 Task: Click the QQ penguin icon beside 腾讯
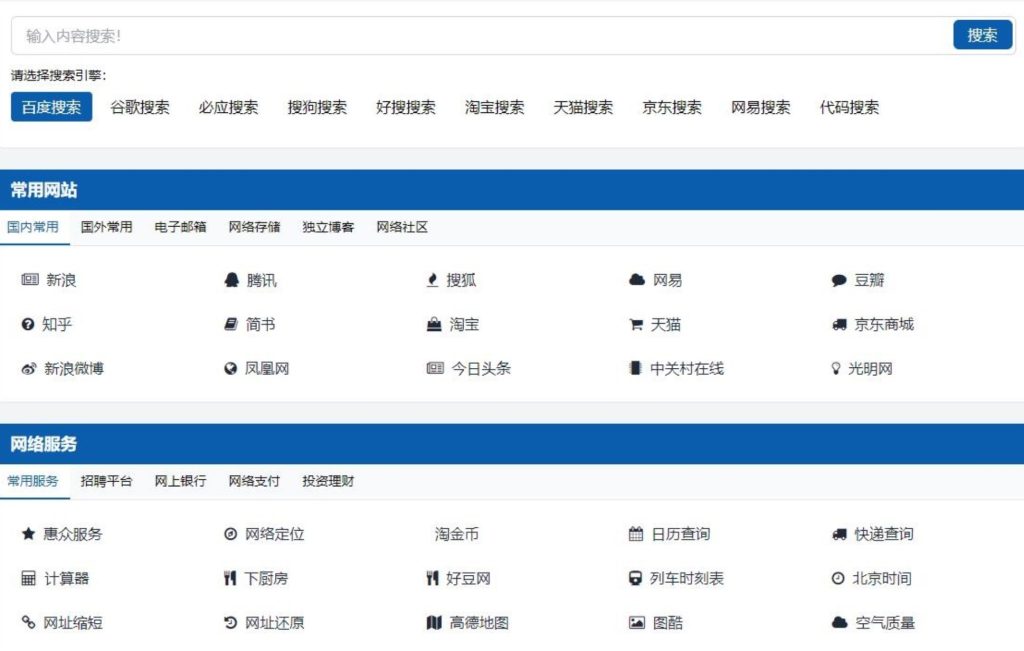231,280
